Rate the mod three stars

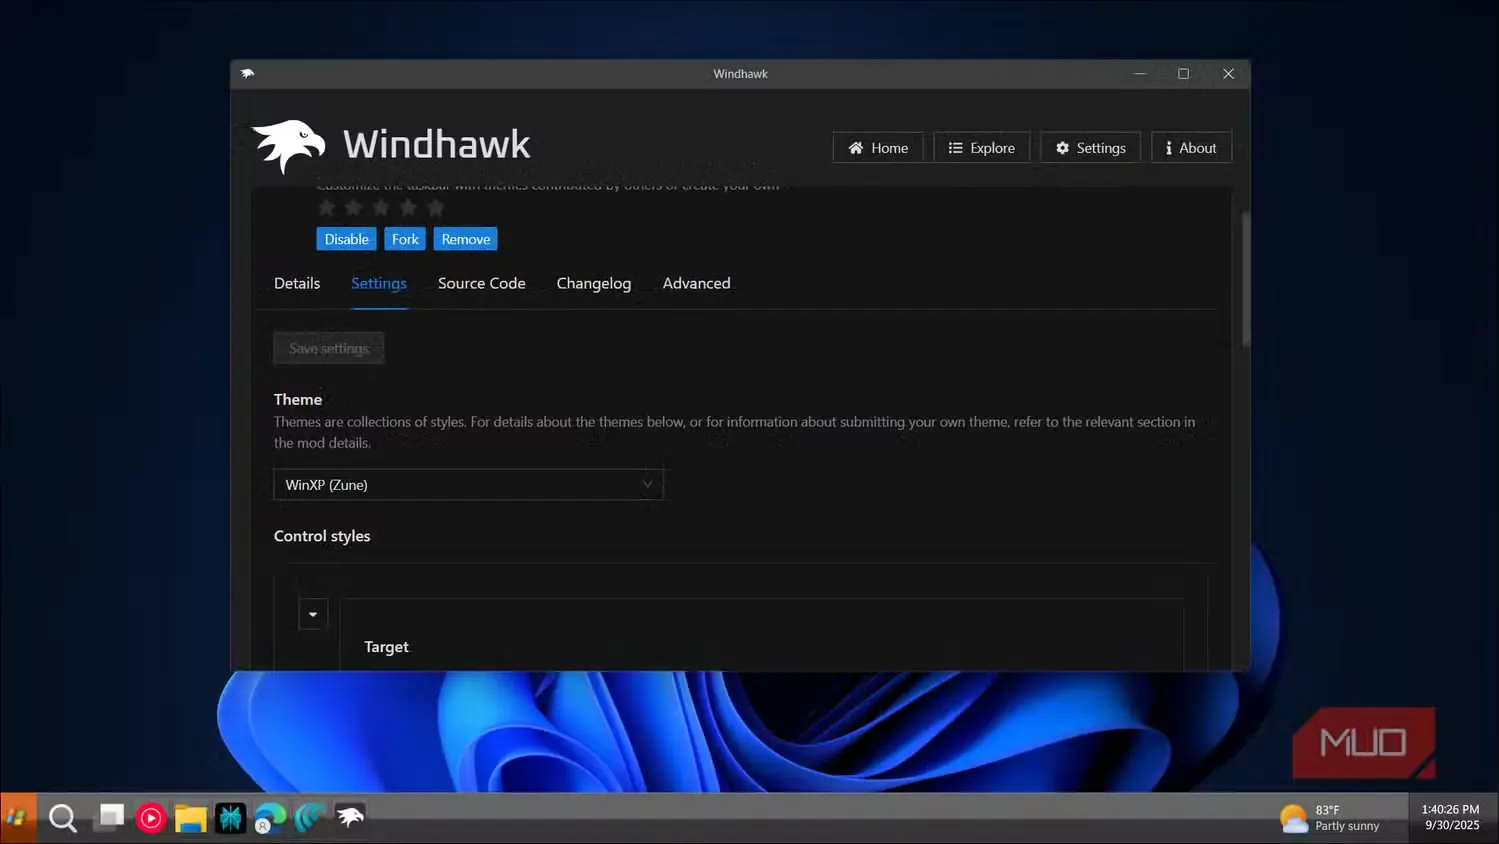(381, 208)
